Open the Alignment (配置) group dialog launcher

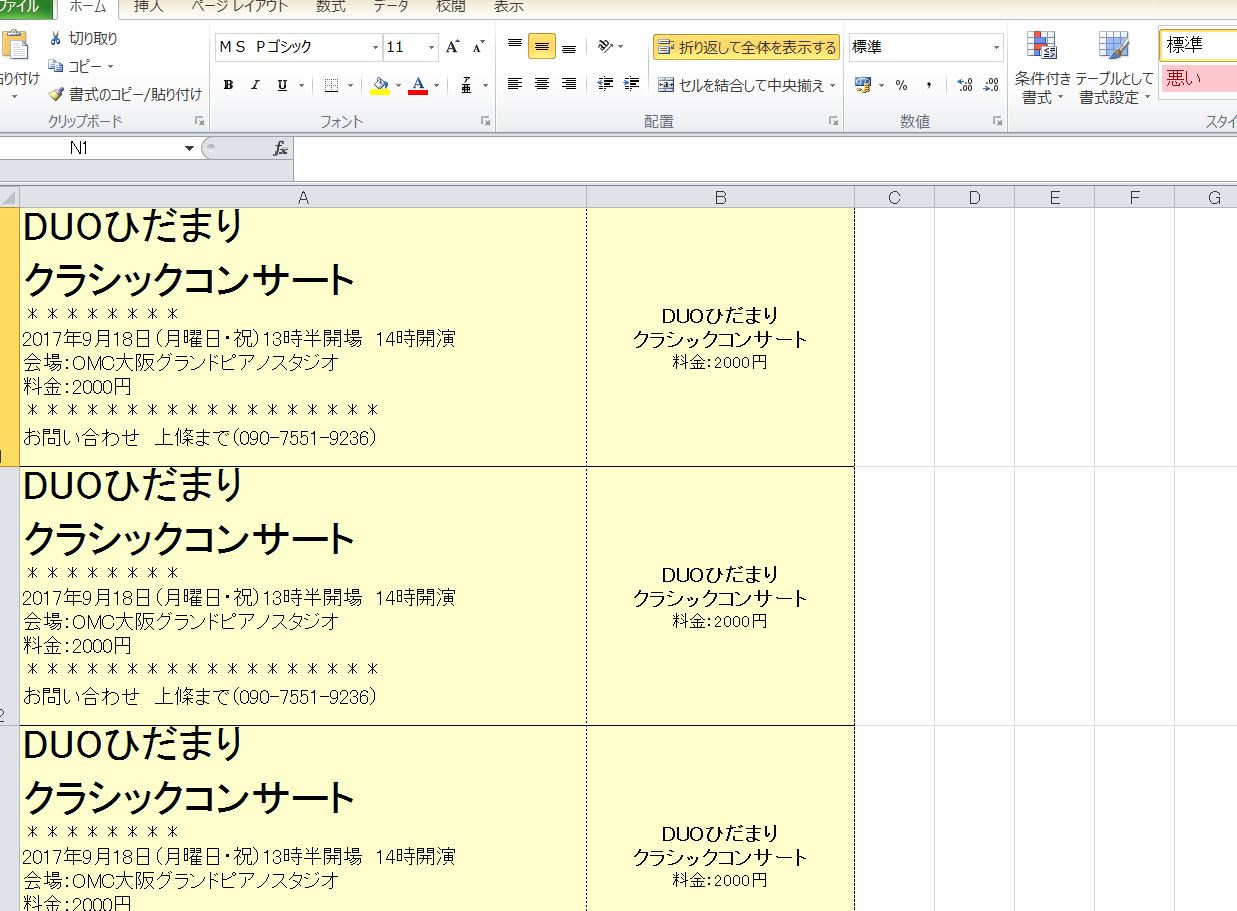[833, 121]
